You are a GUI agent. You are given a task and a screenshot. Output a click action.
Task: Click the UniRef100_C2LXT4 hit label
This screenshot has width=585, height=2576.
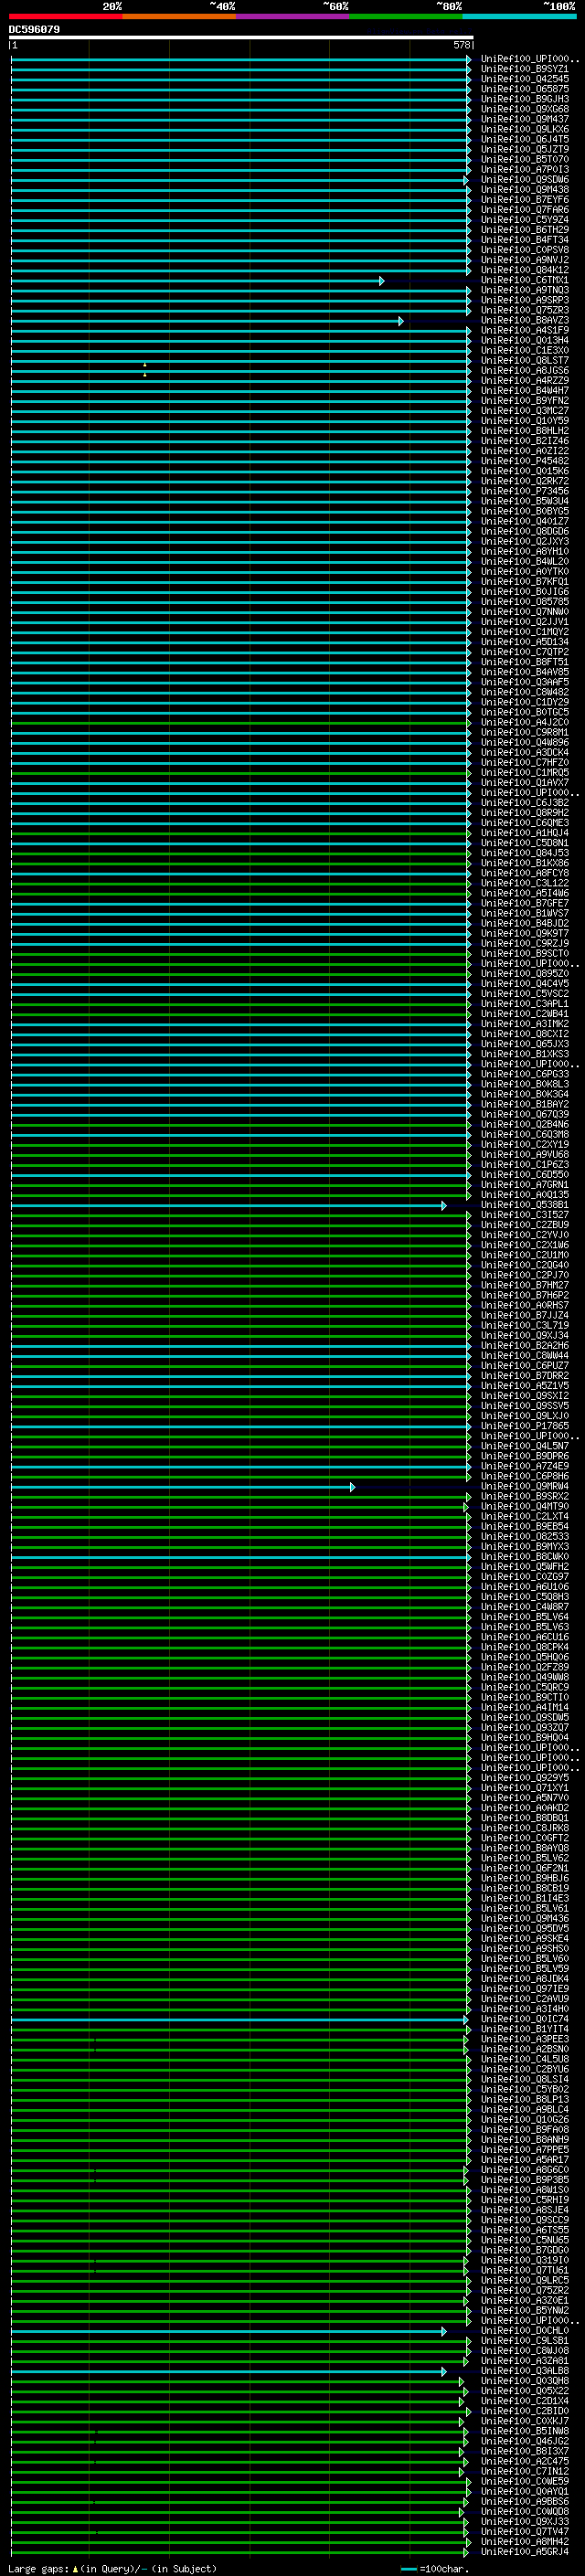tap(524, 1516)
